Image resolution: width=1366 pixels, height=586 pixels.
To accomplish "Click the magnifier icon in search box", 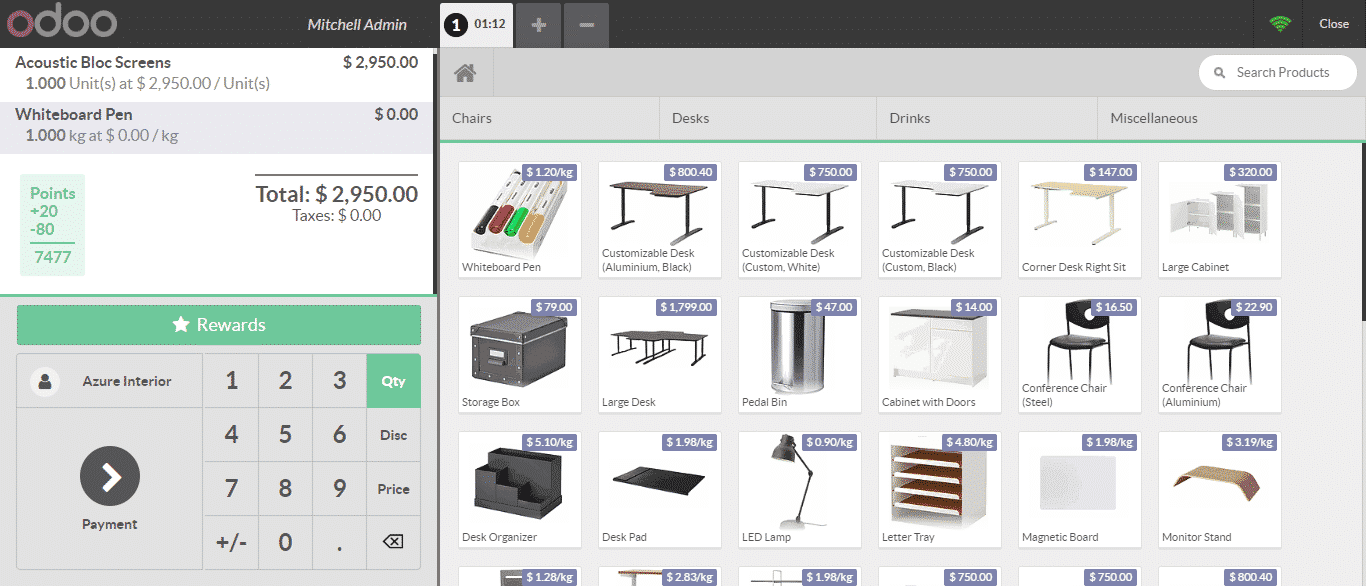I will [1220, 73].
